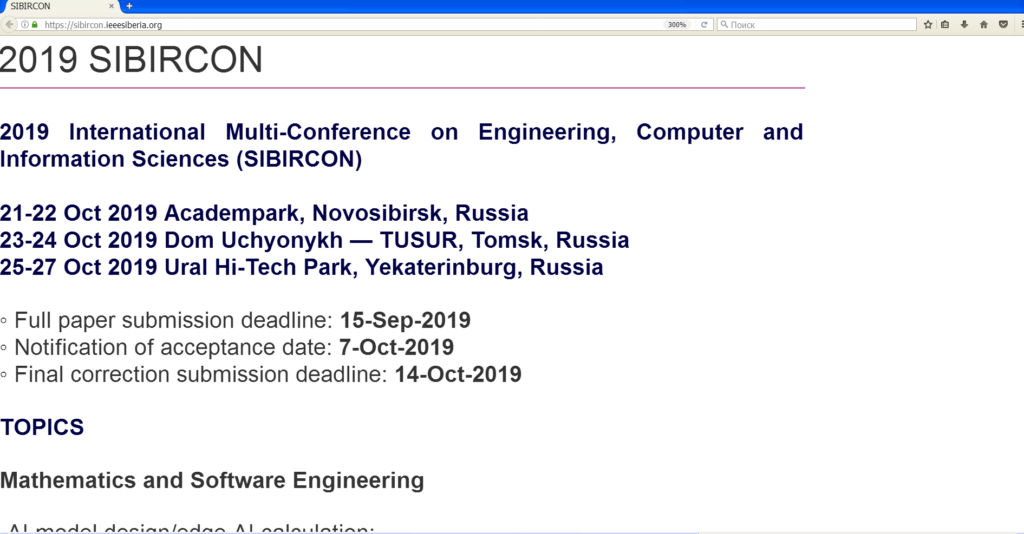Open the bookmarks library icon

tap(945, 25)
